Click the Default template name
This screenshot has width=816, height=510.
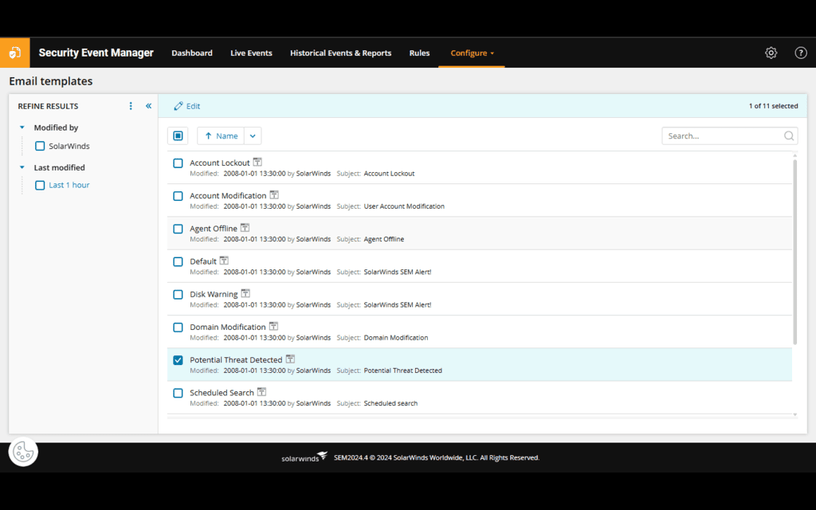[x=203, y=261]
